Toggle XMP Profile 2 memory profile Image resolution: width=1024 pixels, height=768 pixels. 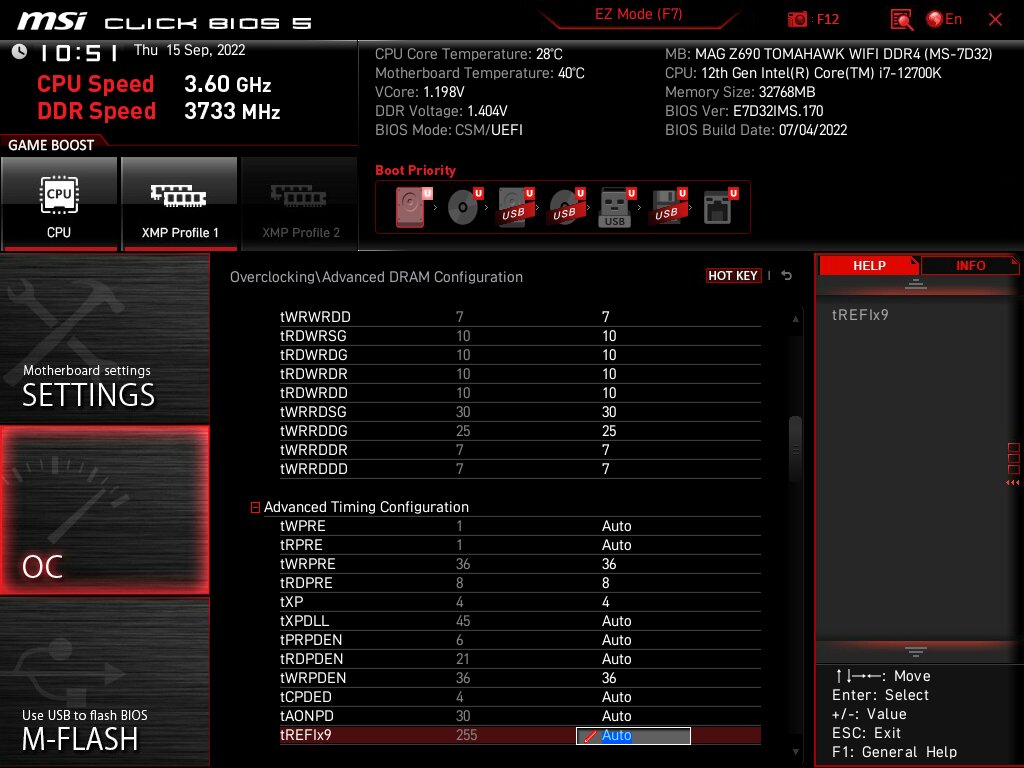tap(300, 203)
